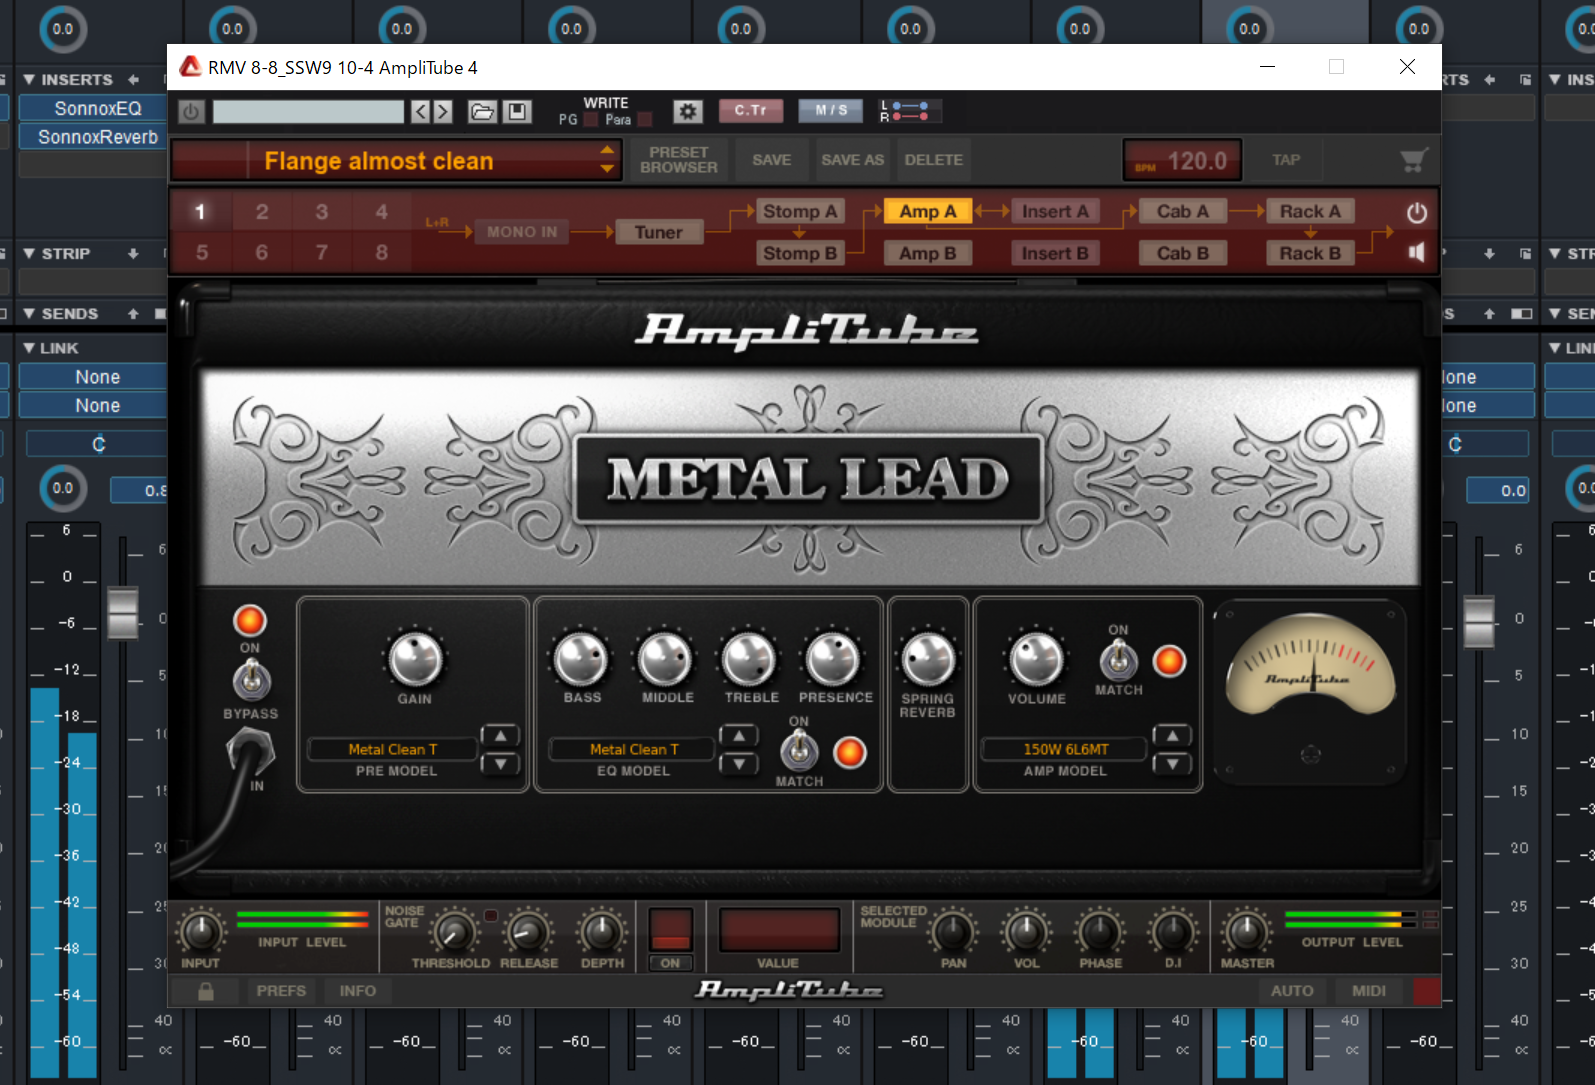Flip the amp BYPASS toggle switch
This screenshot has height=1085, width=1595.
tap(251, 681)
